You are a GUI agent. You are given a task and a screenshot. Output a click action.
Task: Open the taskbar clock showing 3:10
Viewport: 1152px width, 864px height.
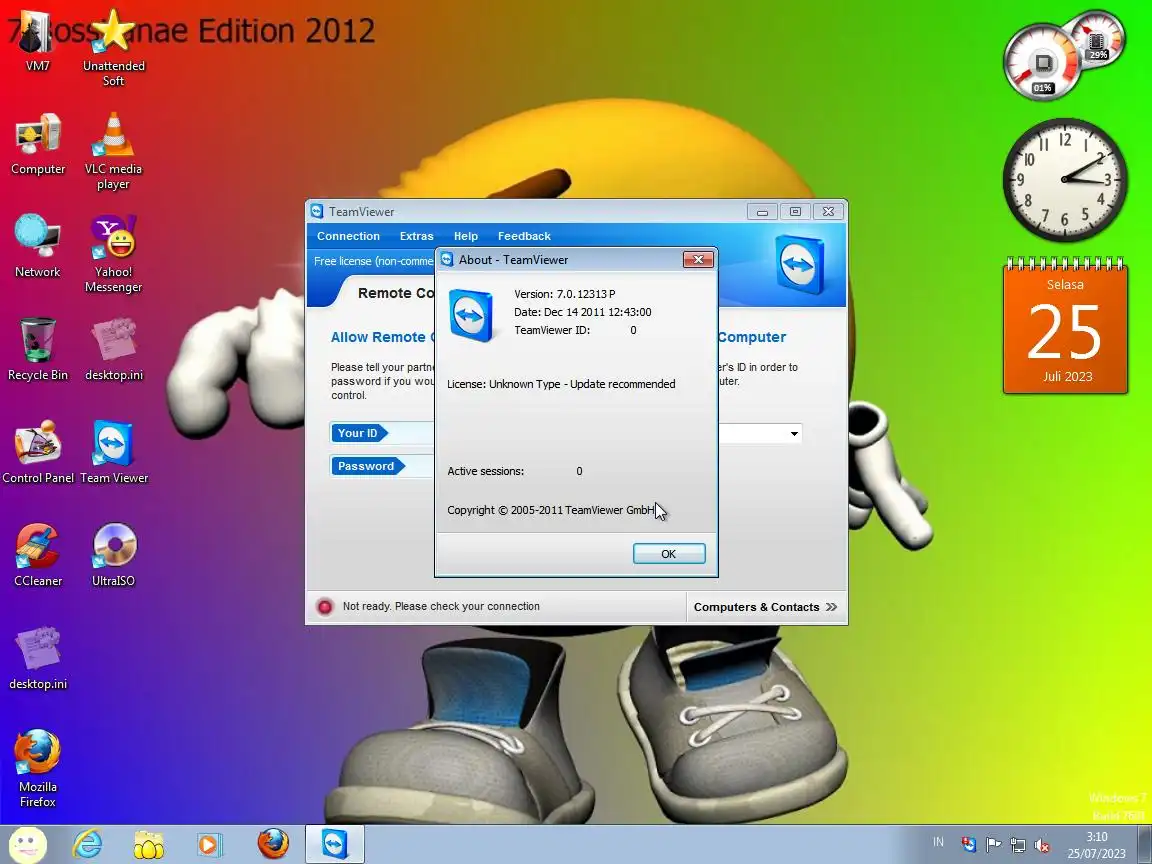(x=1096, y=845)
